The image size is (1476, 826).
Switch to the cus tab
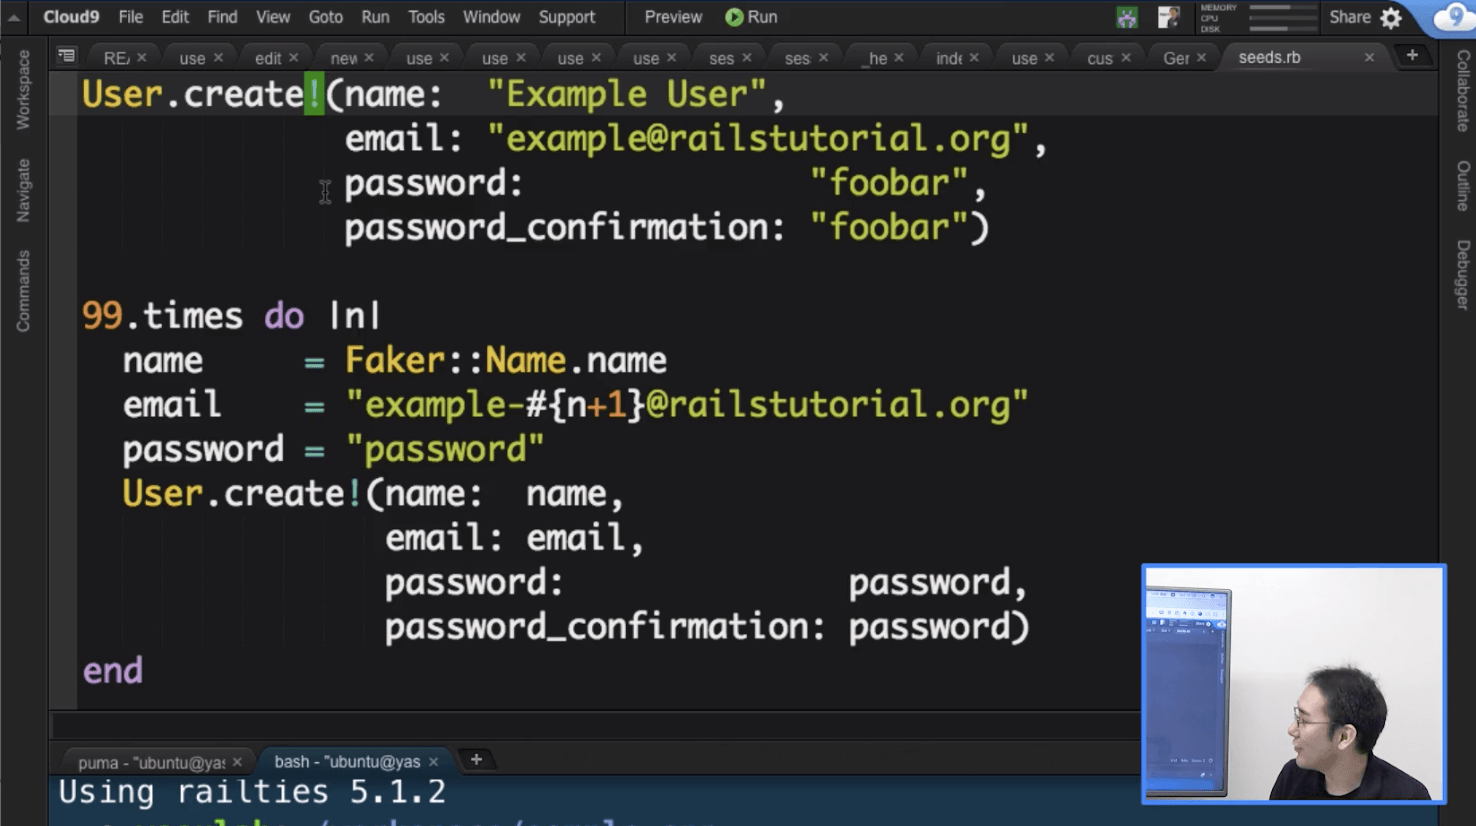1100,58
